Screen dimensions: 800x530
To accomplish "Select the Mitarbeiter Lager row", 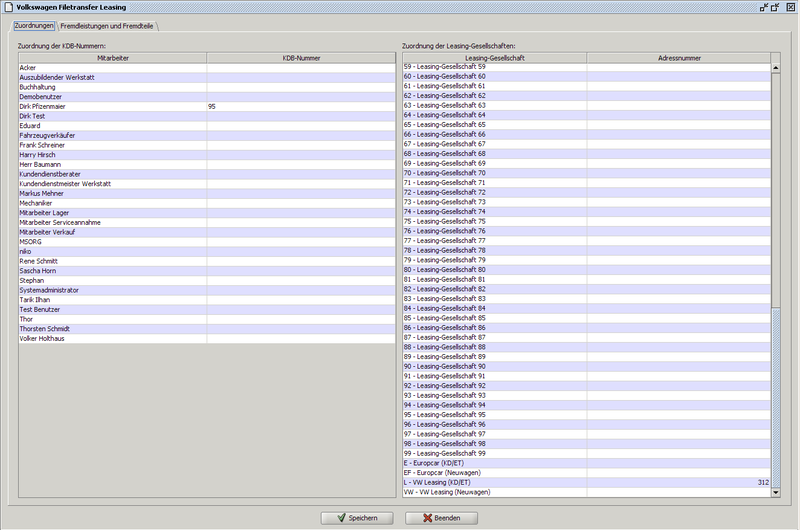I will pos(207,213).
